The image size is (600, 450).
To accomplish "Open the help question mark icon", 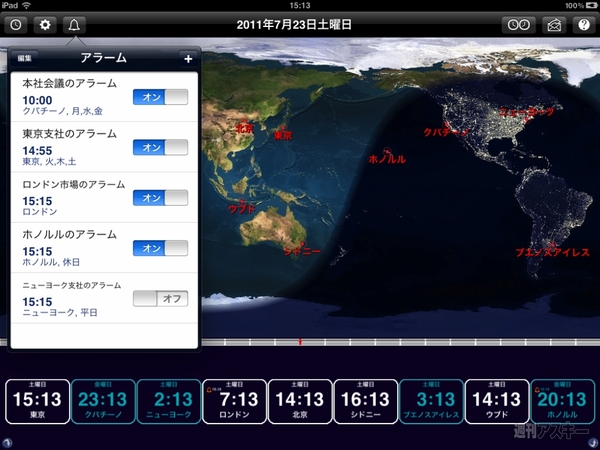I will click(584, 25).
